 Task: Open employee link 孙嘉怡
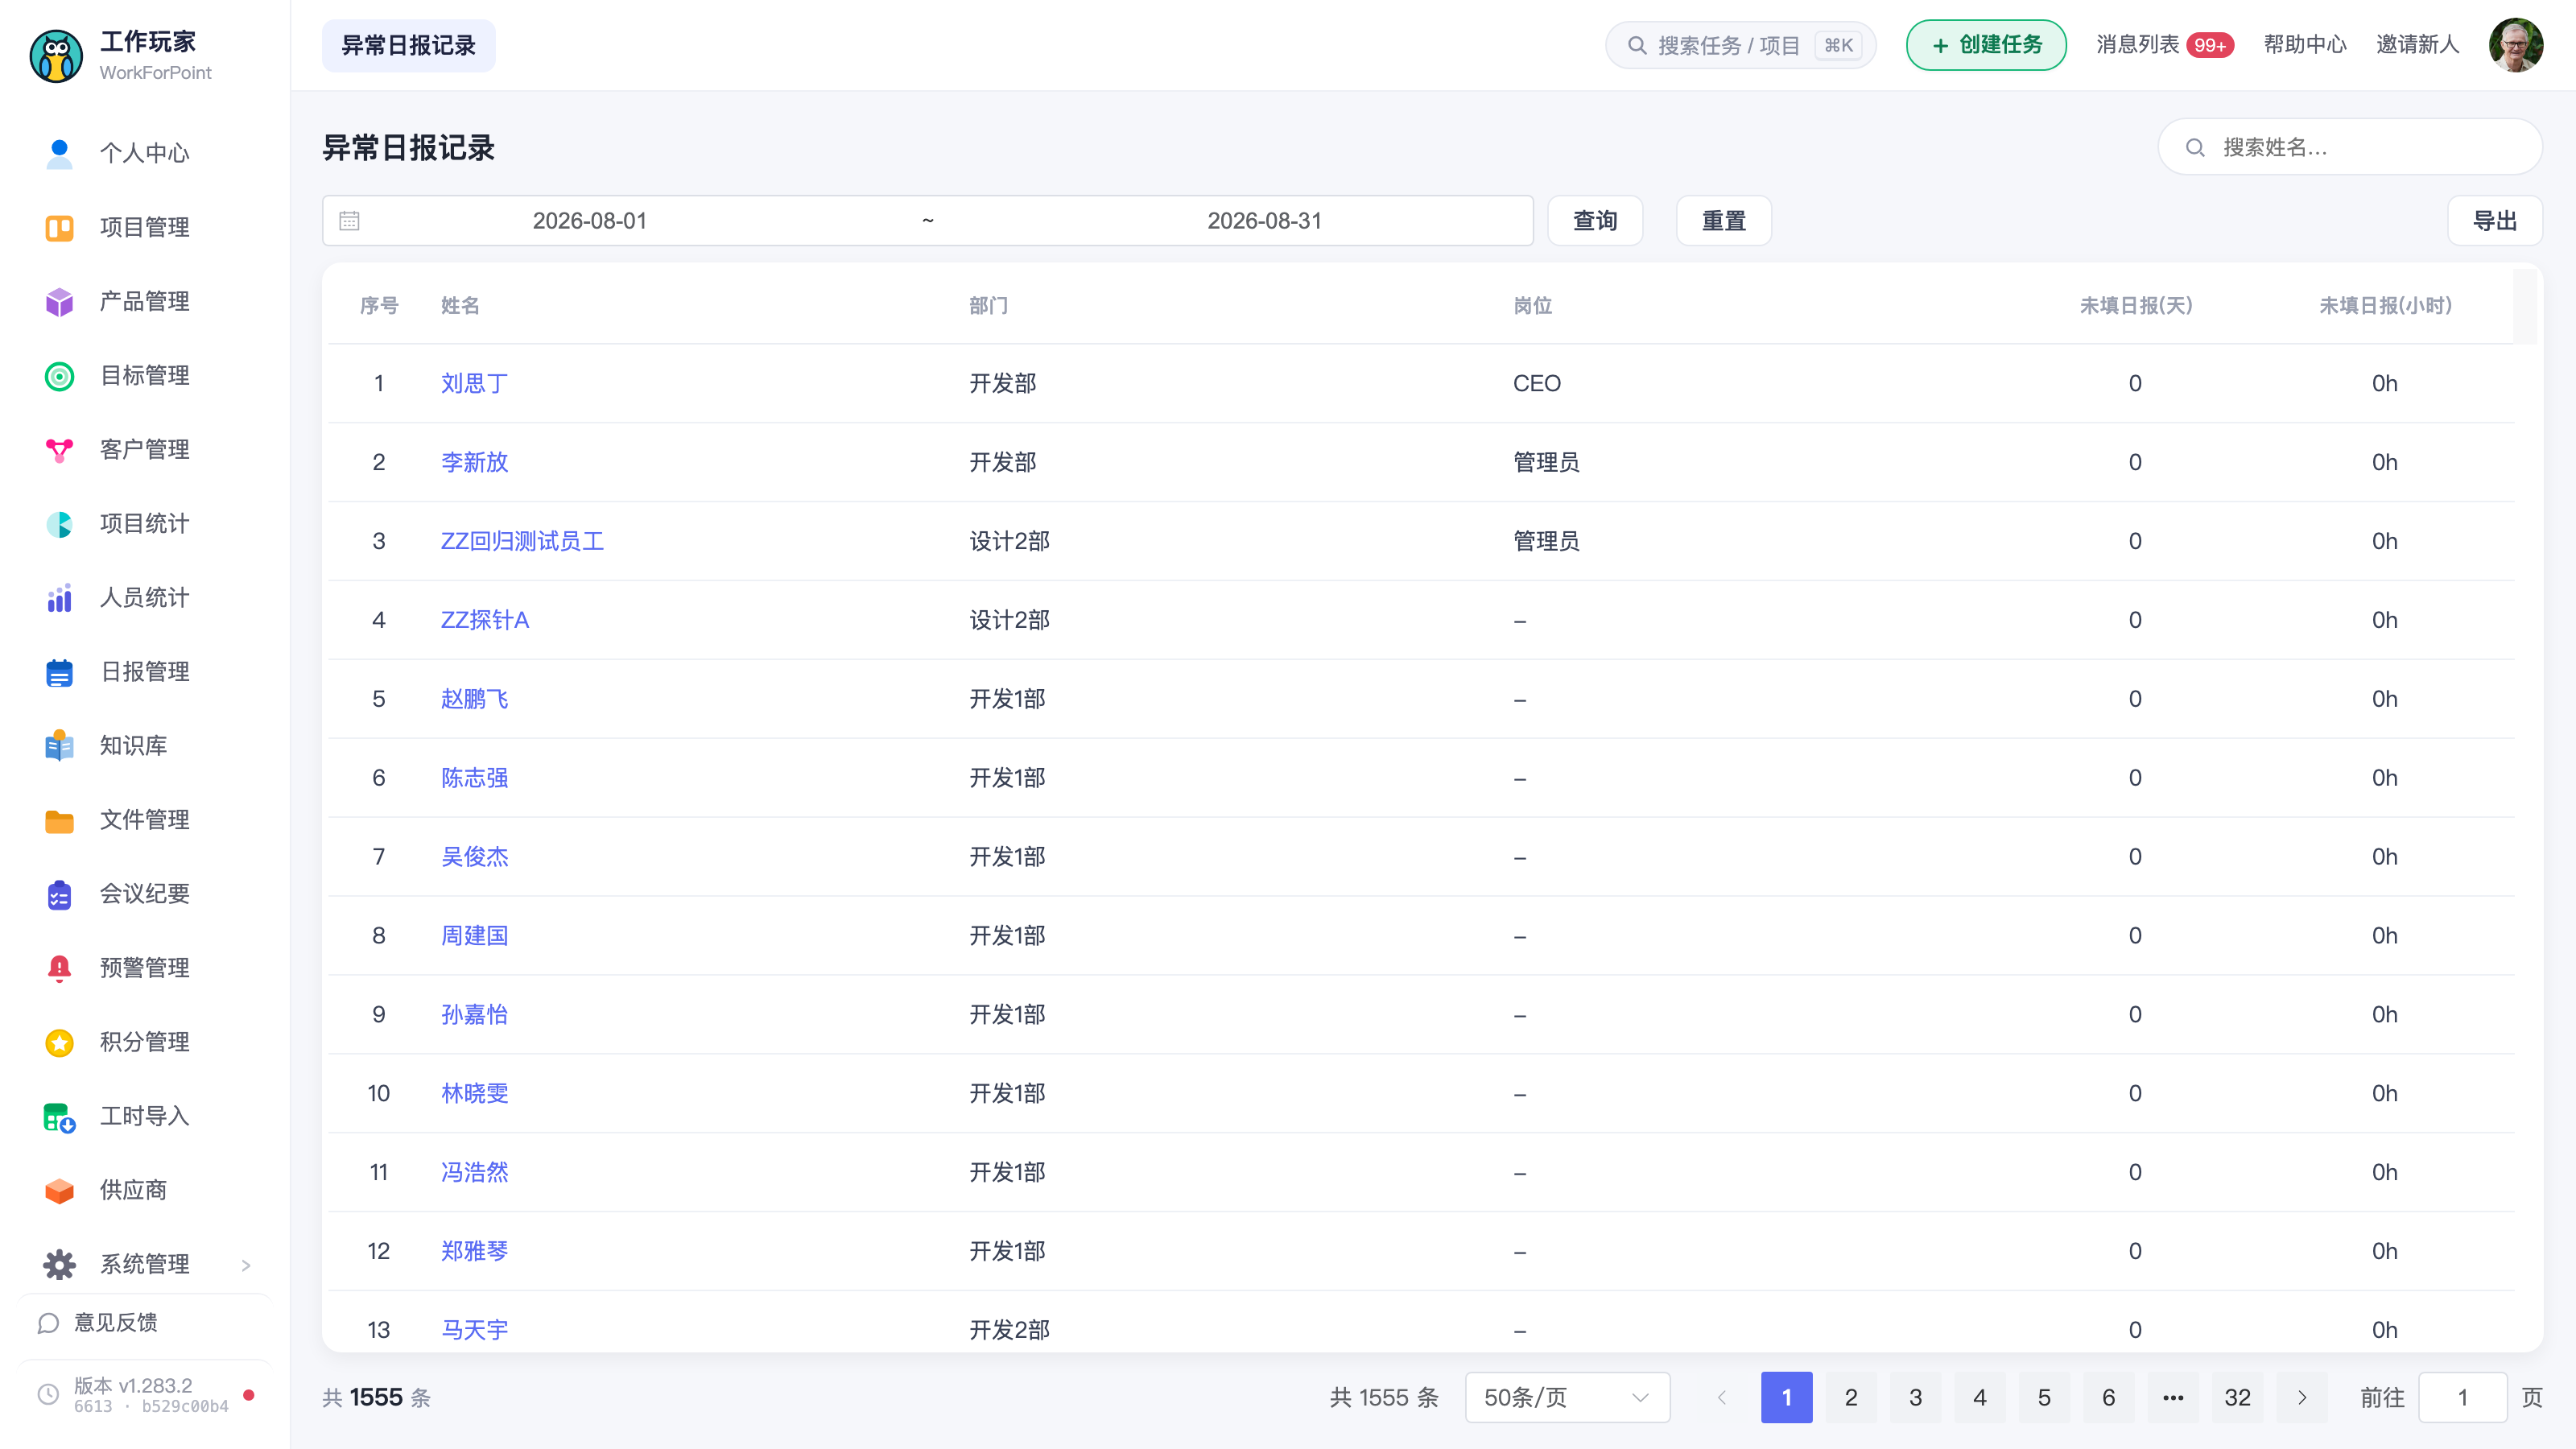(x=474, y=1014)
